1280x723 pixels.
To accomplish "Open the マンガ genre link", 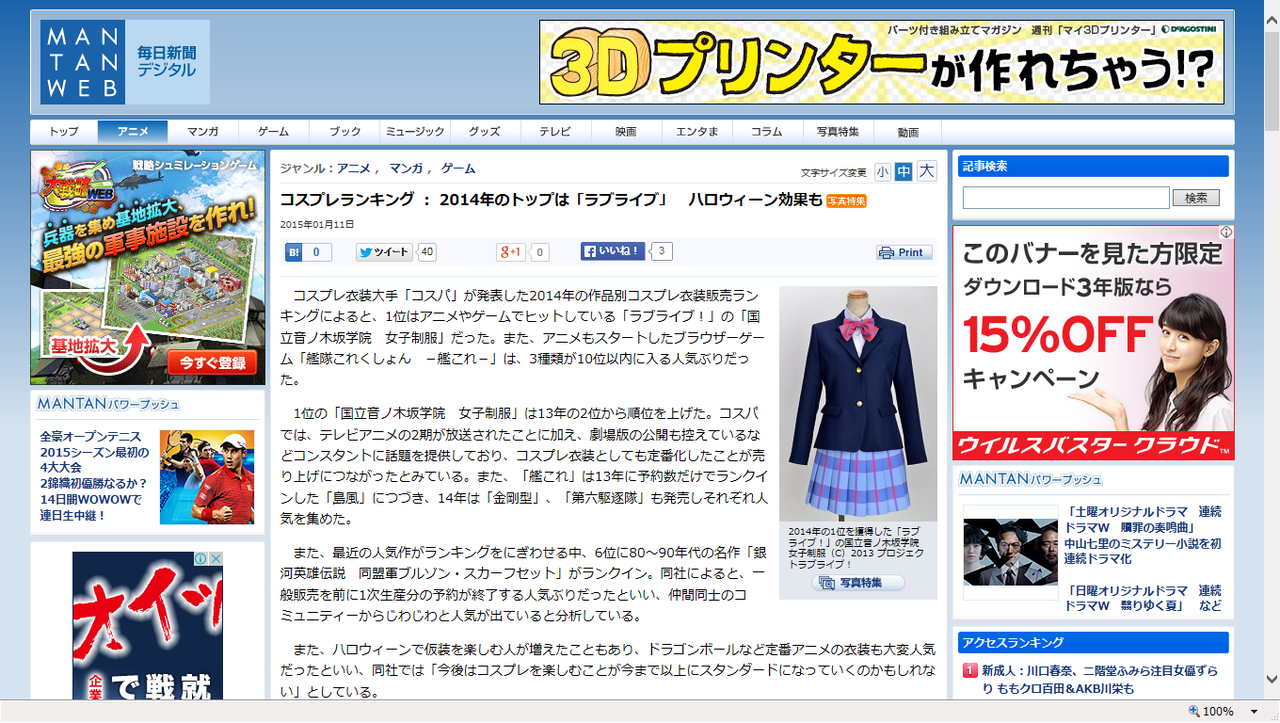I will click(406, 169).
